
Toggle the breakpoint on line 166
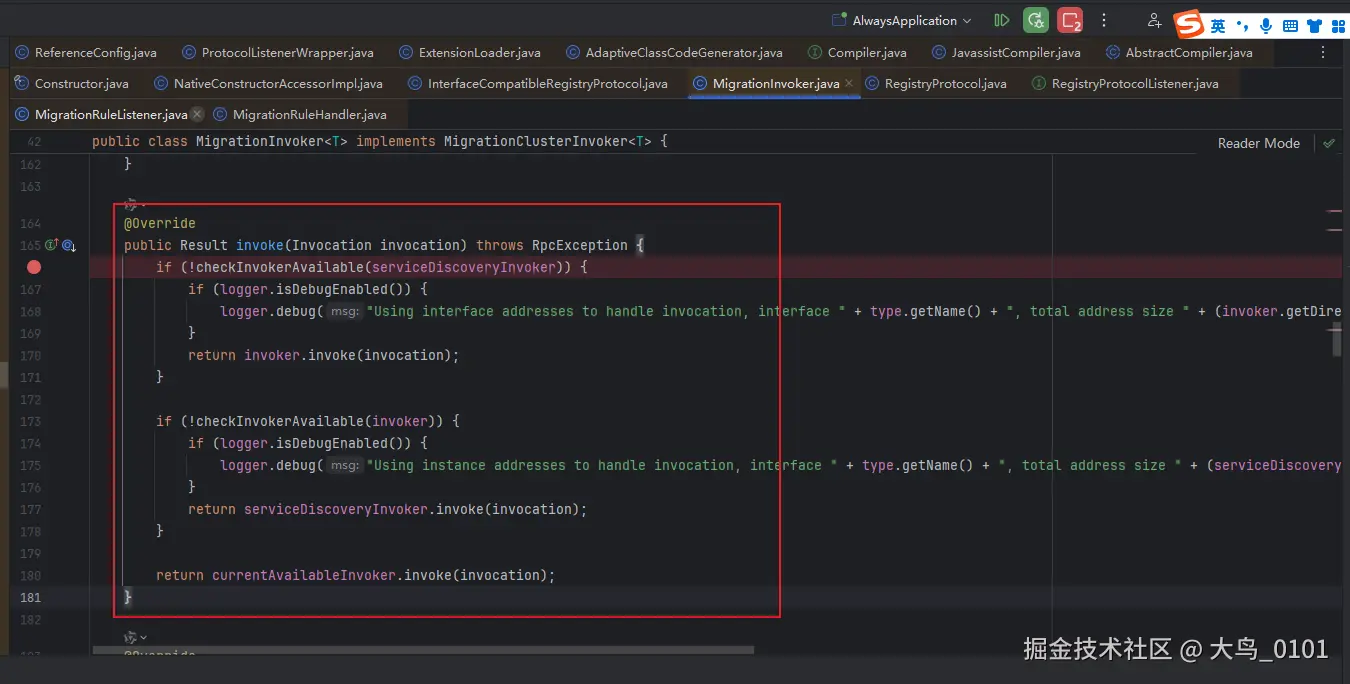[34, 267]
